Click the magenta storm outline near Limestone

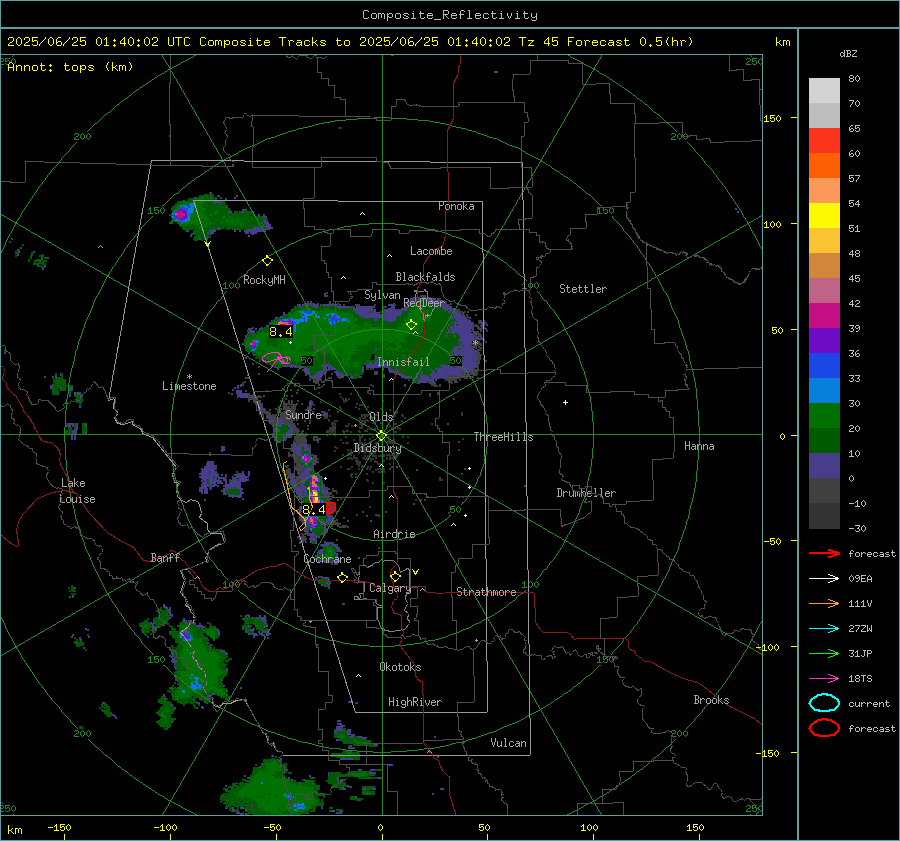coord(276,361)
